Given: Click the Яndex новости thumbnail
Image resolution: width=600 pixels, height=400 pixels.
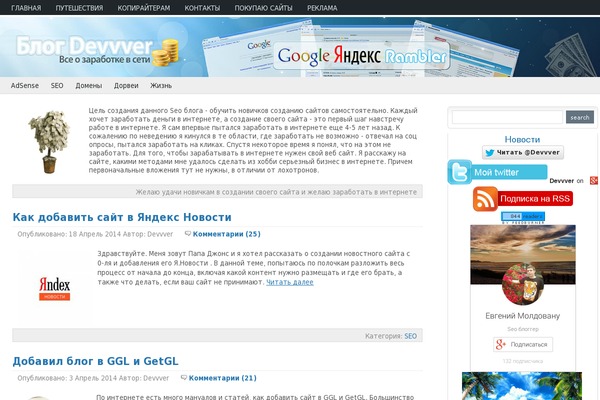Looking at the screenshot, I should point(55,289).
